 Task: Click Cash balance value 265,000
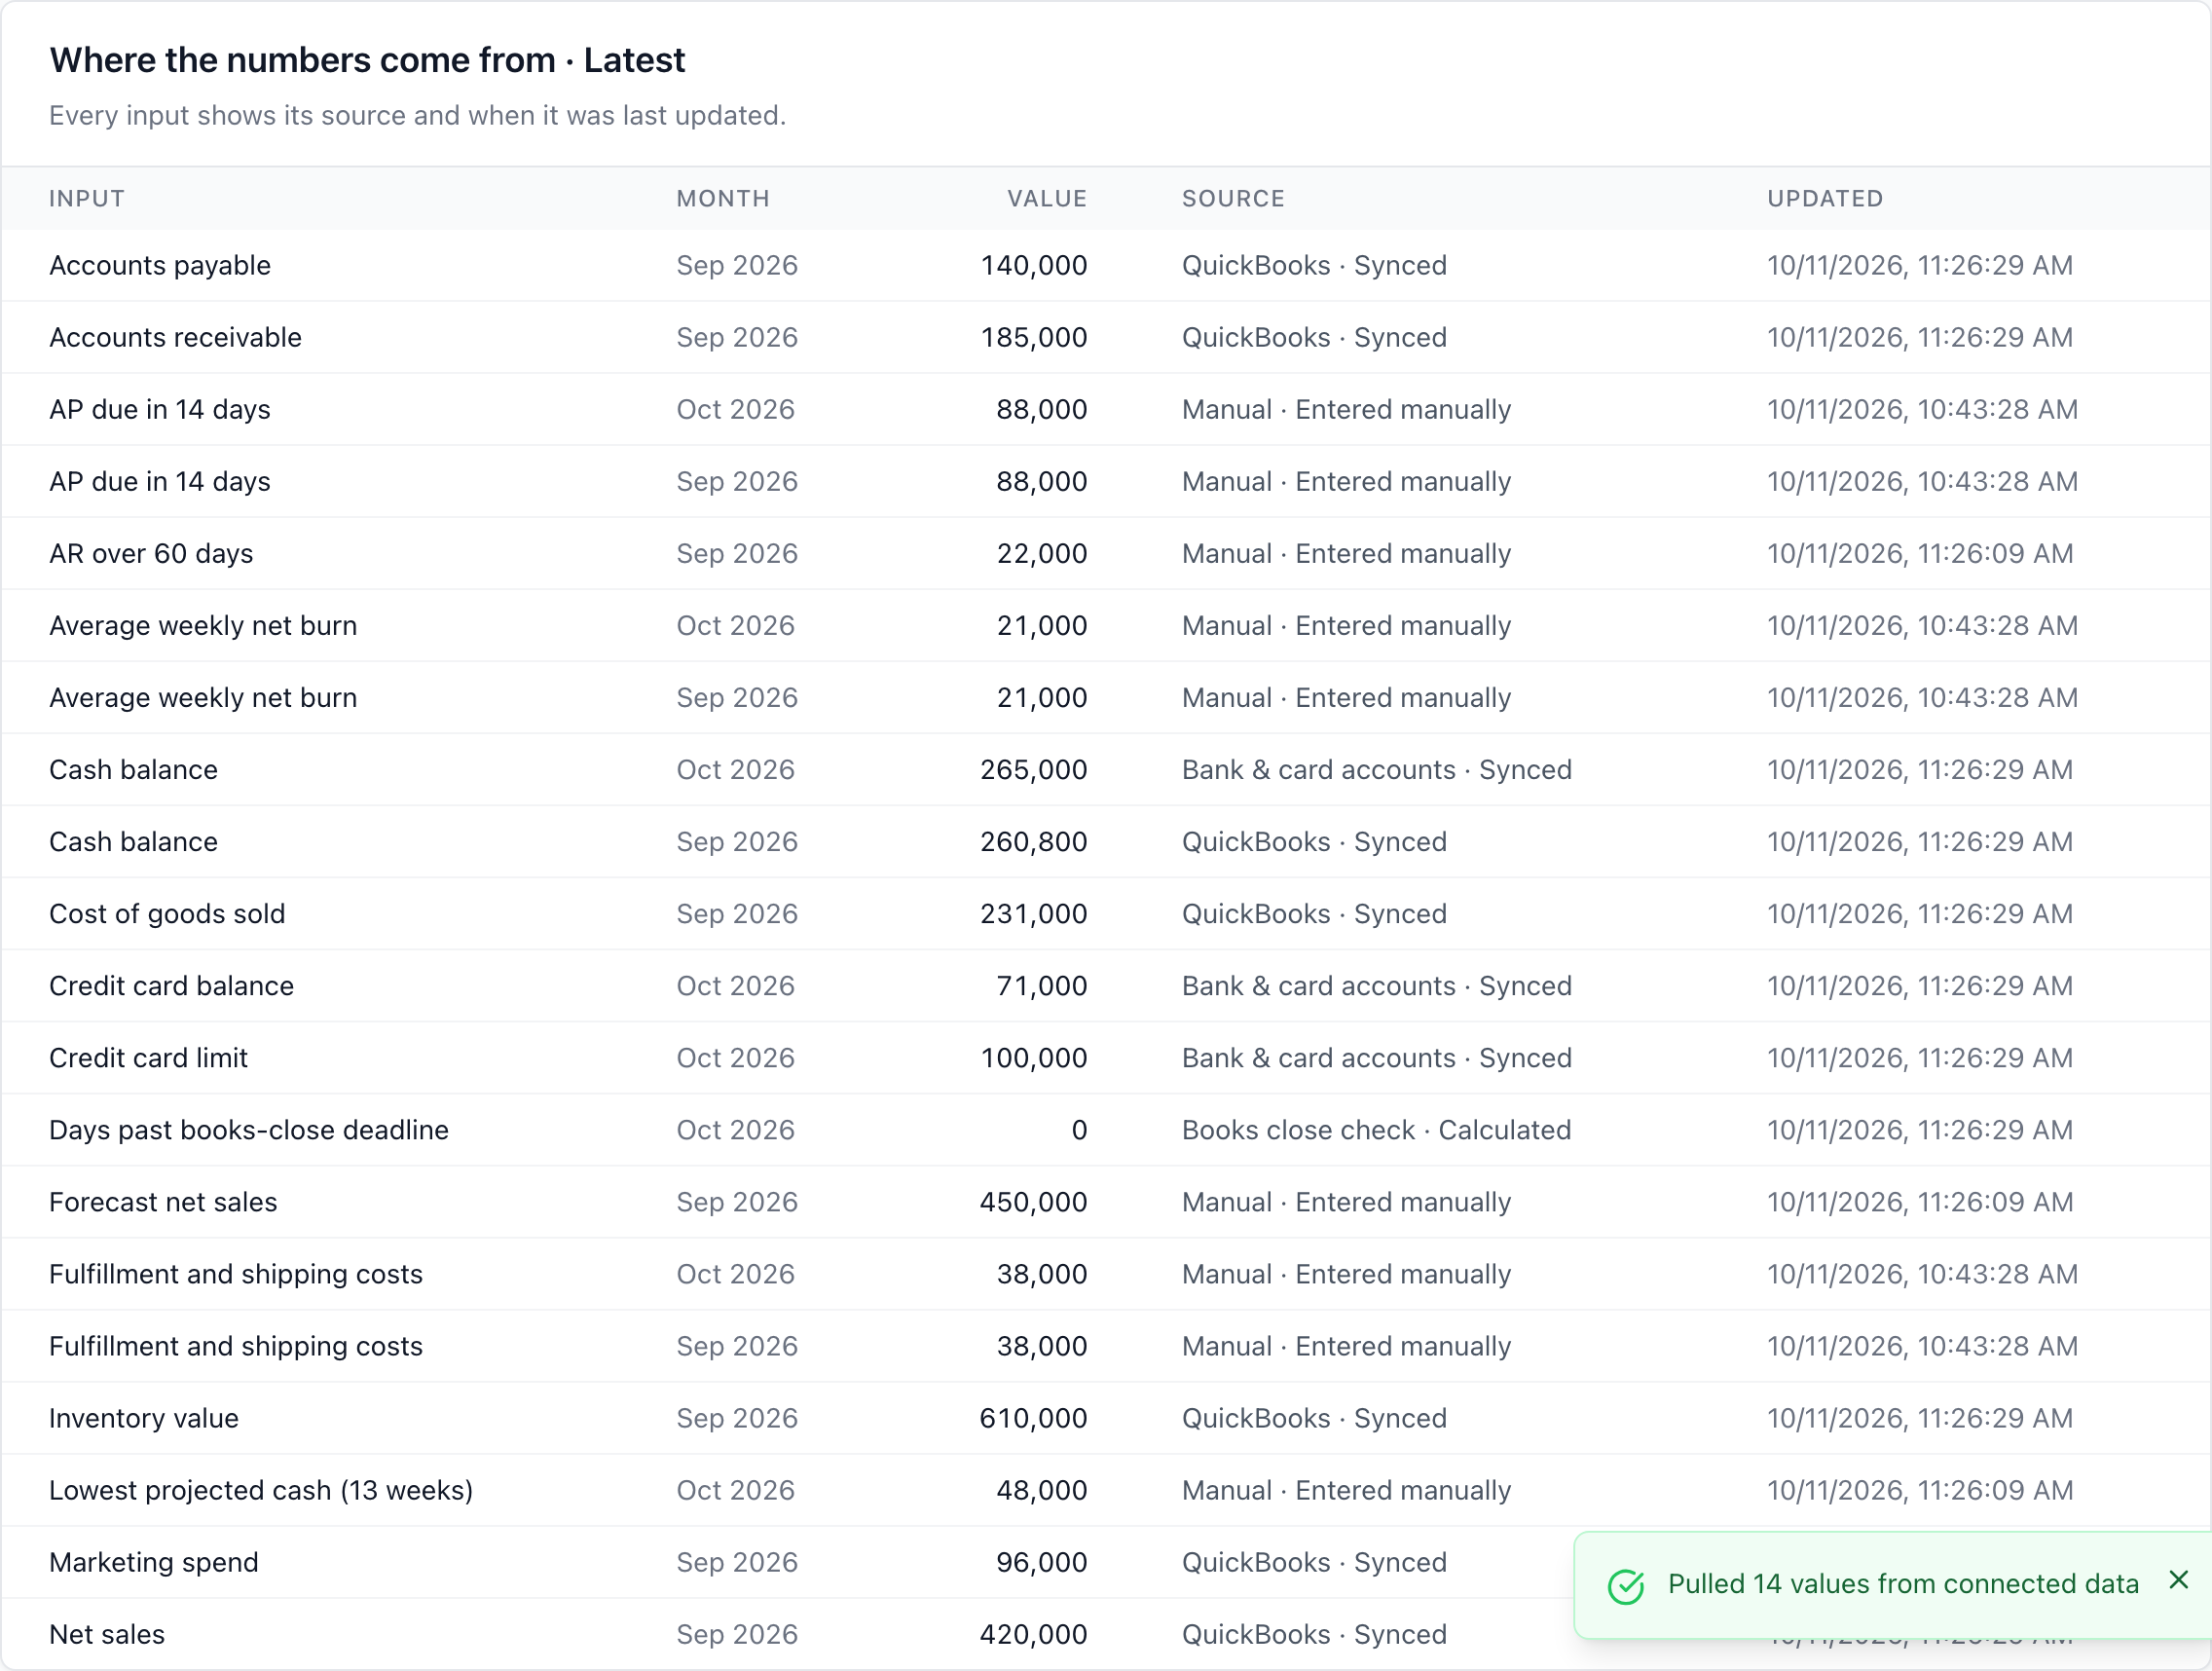tap(1034, 769)
